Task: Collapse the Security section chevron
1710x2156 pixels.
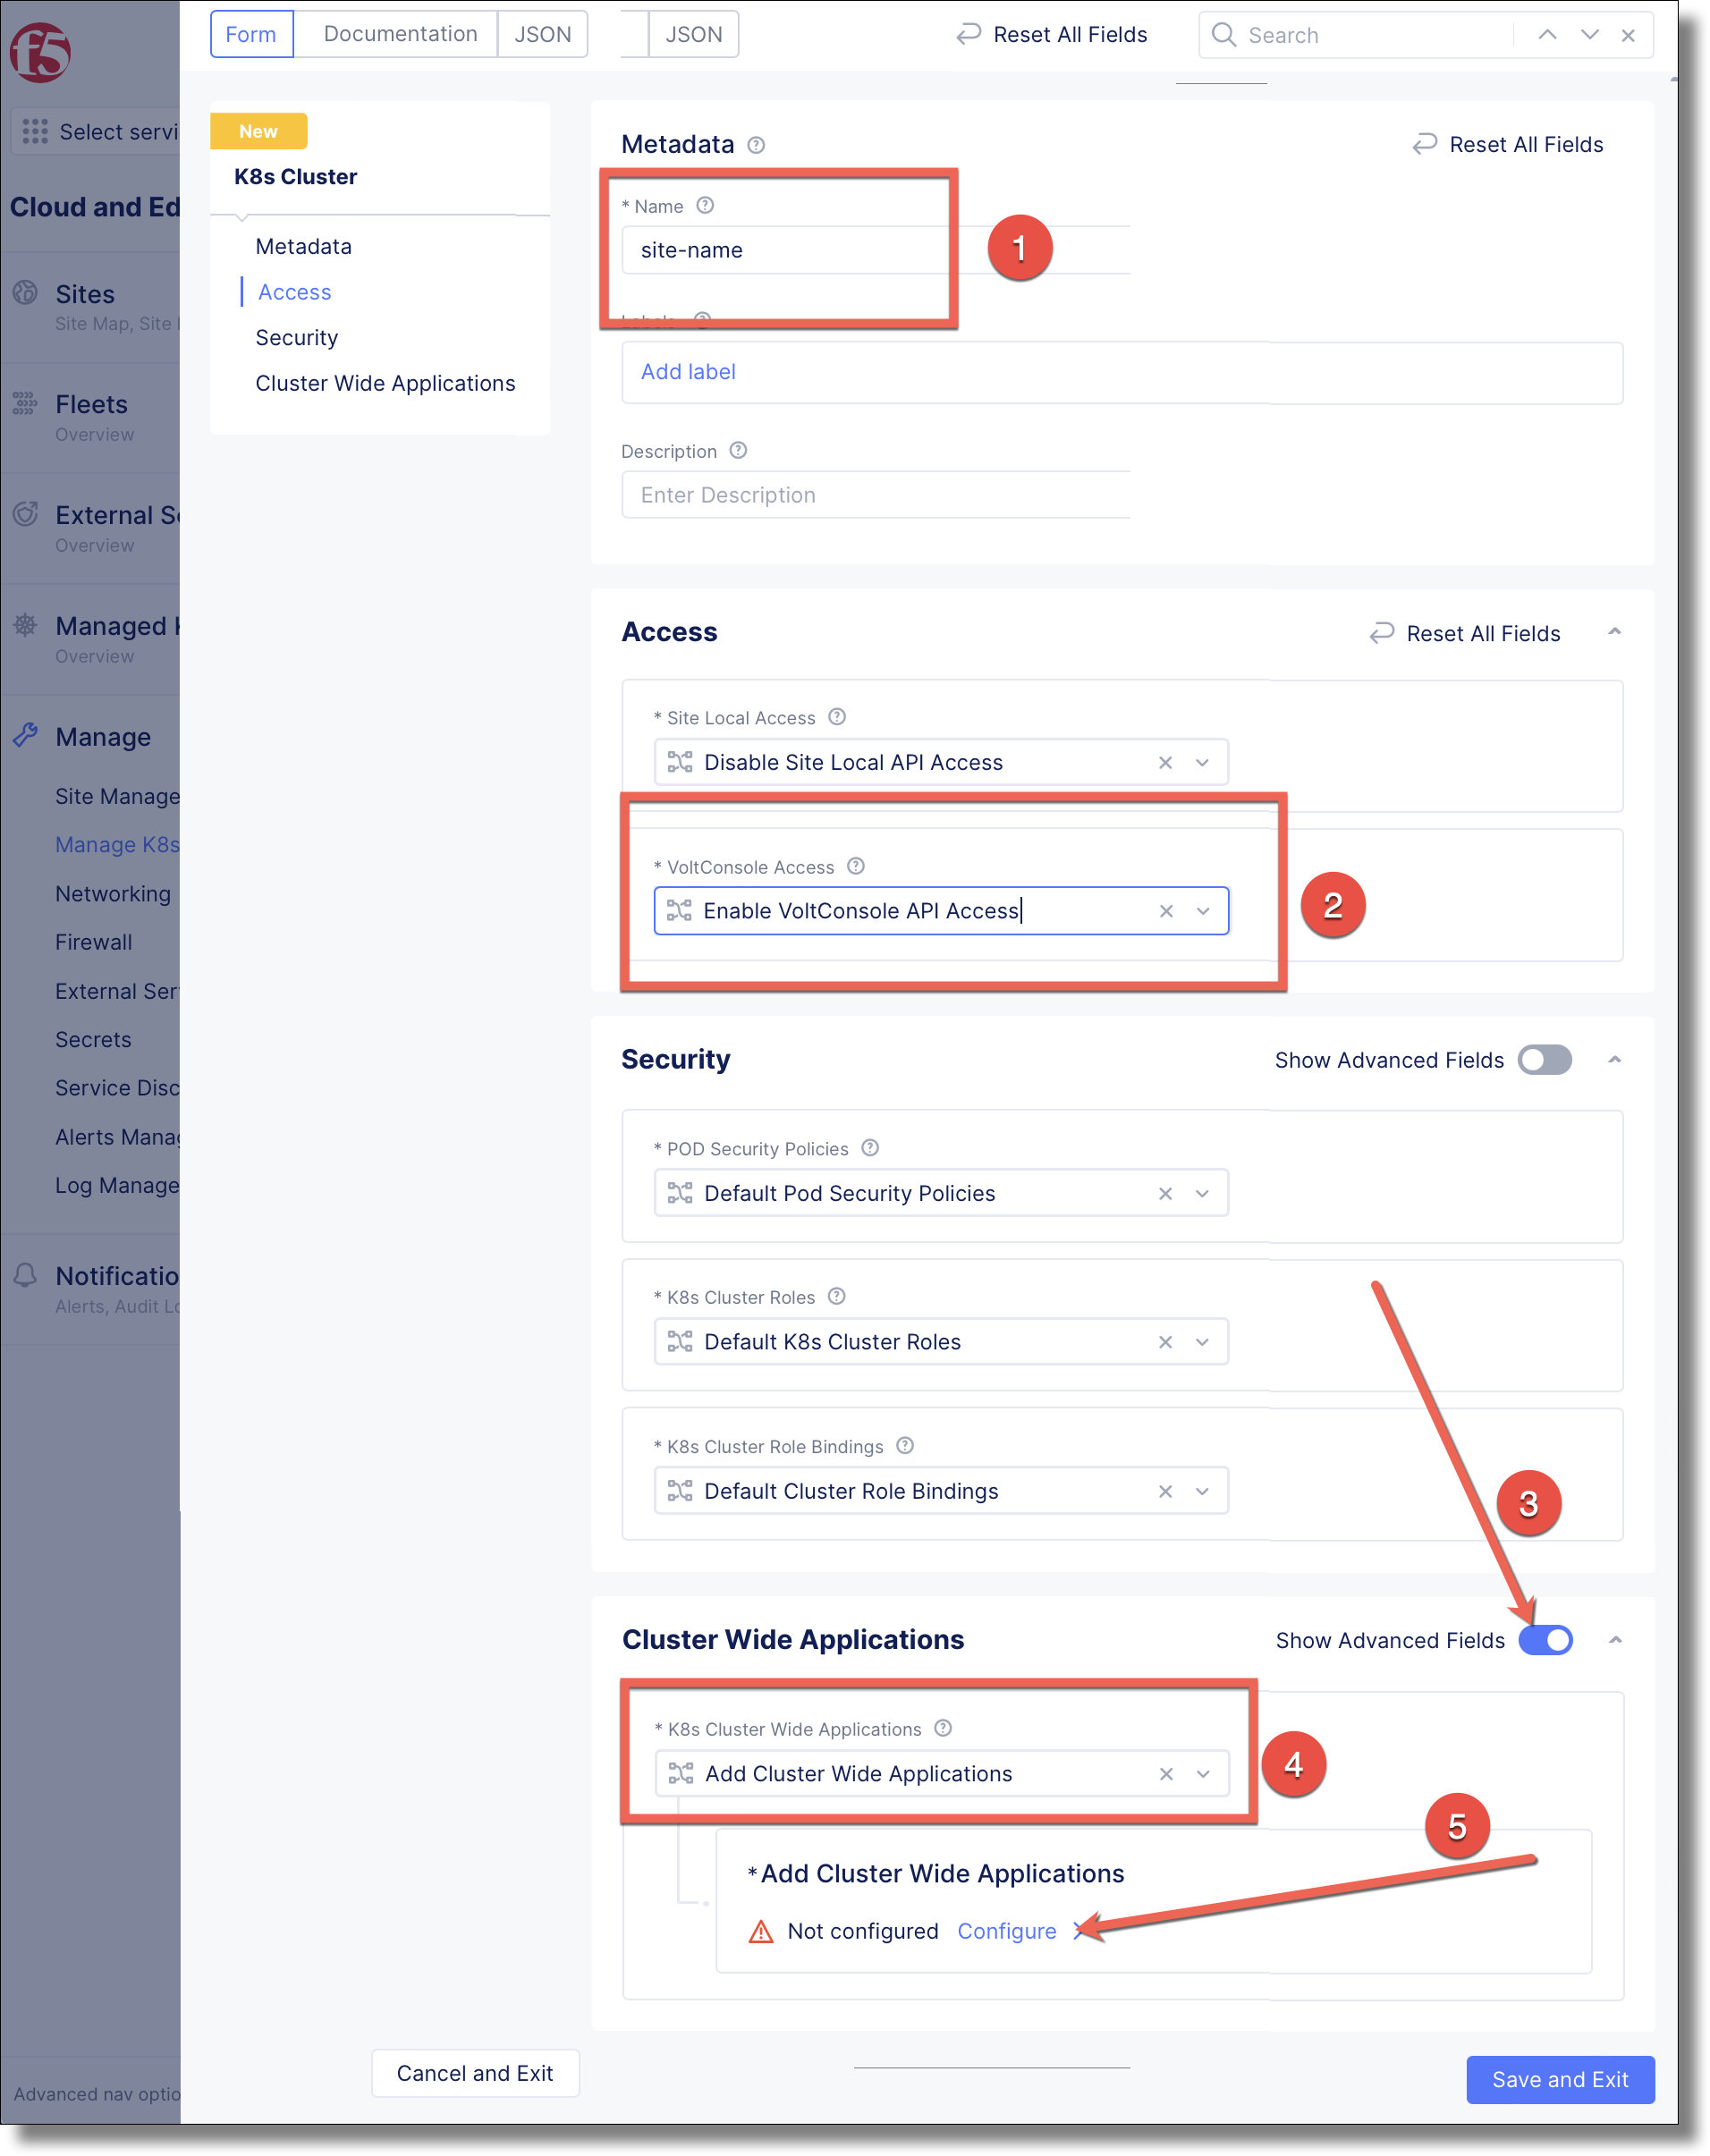Action: 1614,1060
